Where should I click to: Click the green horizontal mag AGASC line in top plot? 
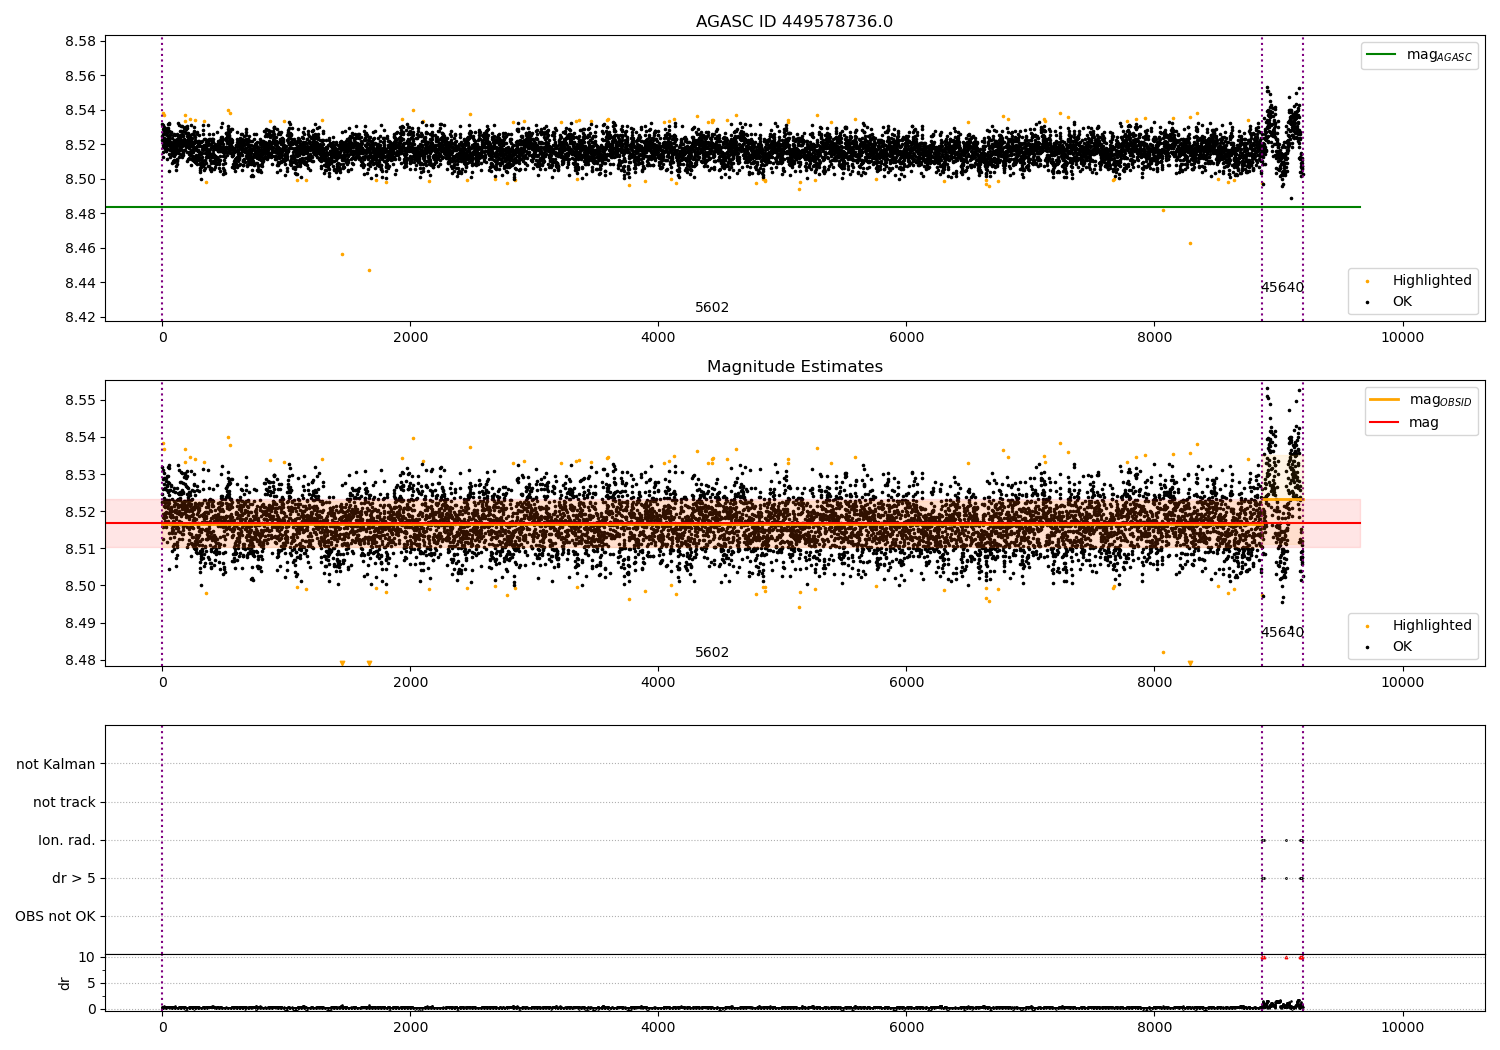733,207
